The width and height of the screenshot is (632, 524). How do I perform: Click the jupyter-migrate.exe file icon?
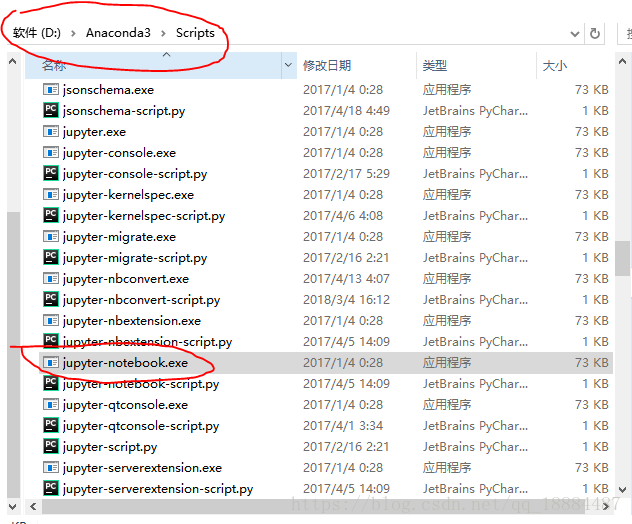click(51, 237)
